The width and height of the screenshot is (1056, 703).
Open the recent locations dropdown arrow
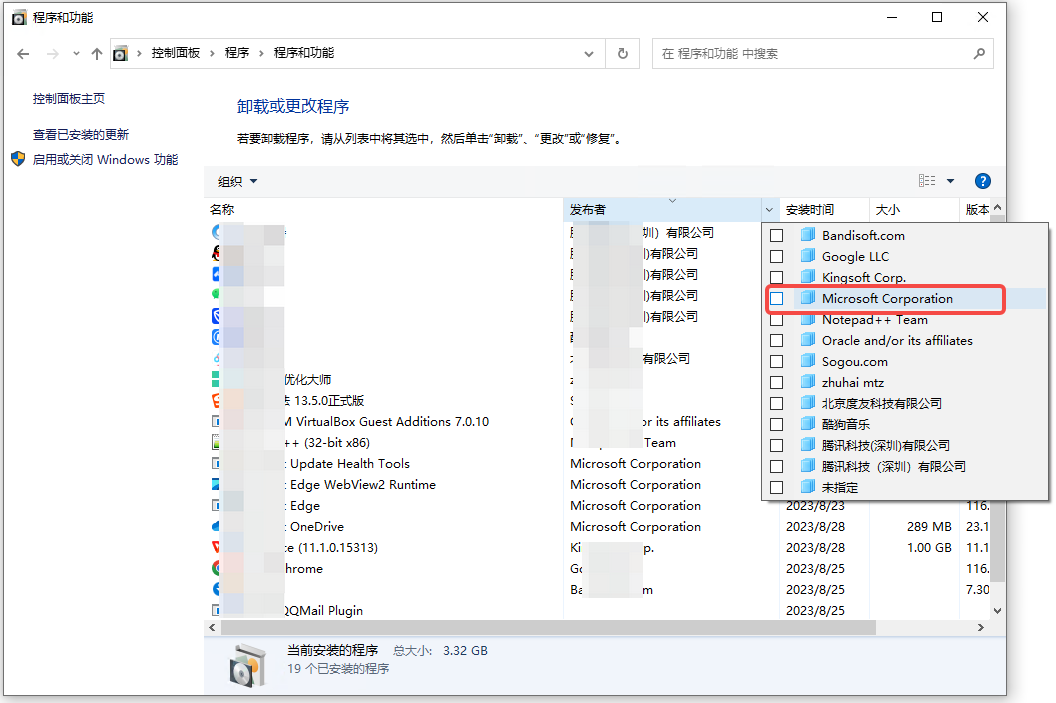76,54
